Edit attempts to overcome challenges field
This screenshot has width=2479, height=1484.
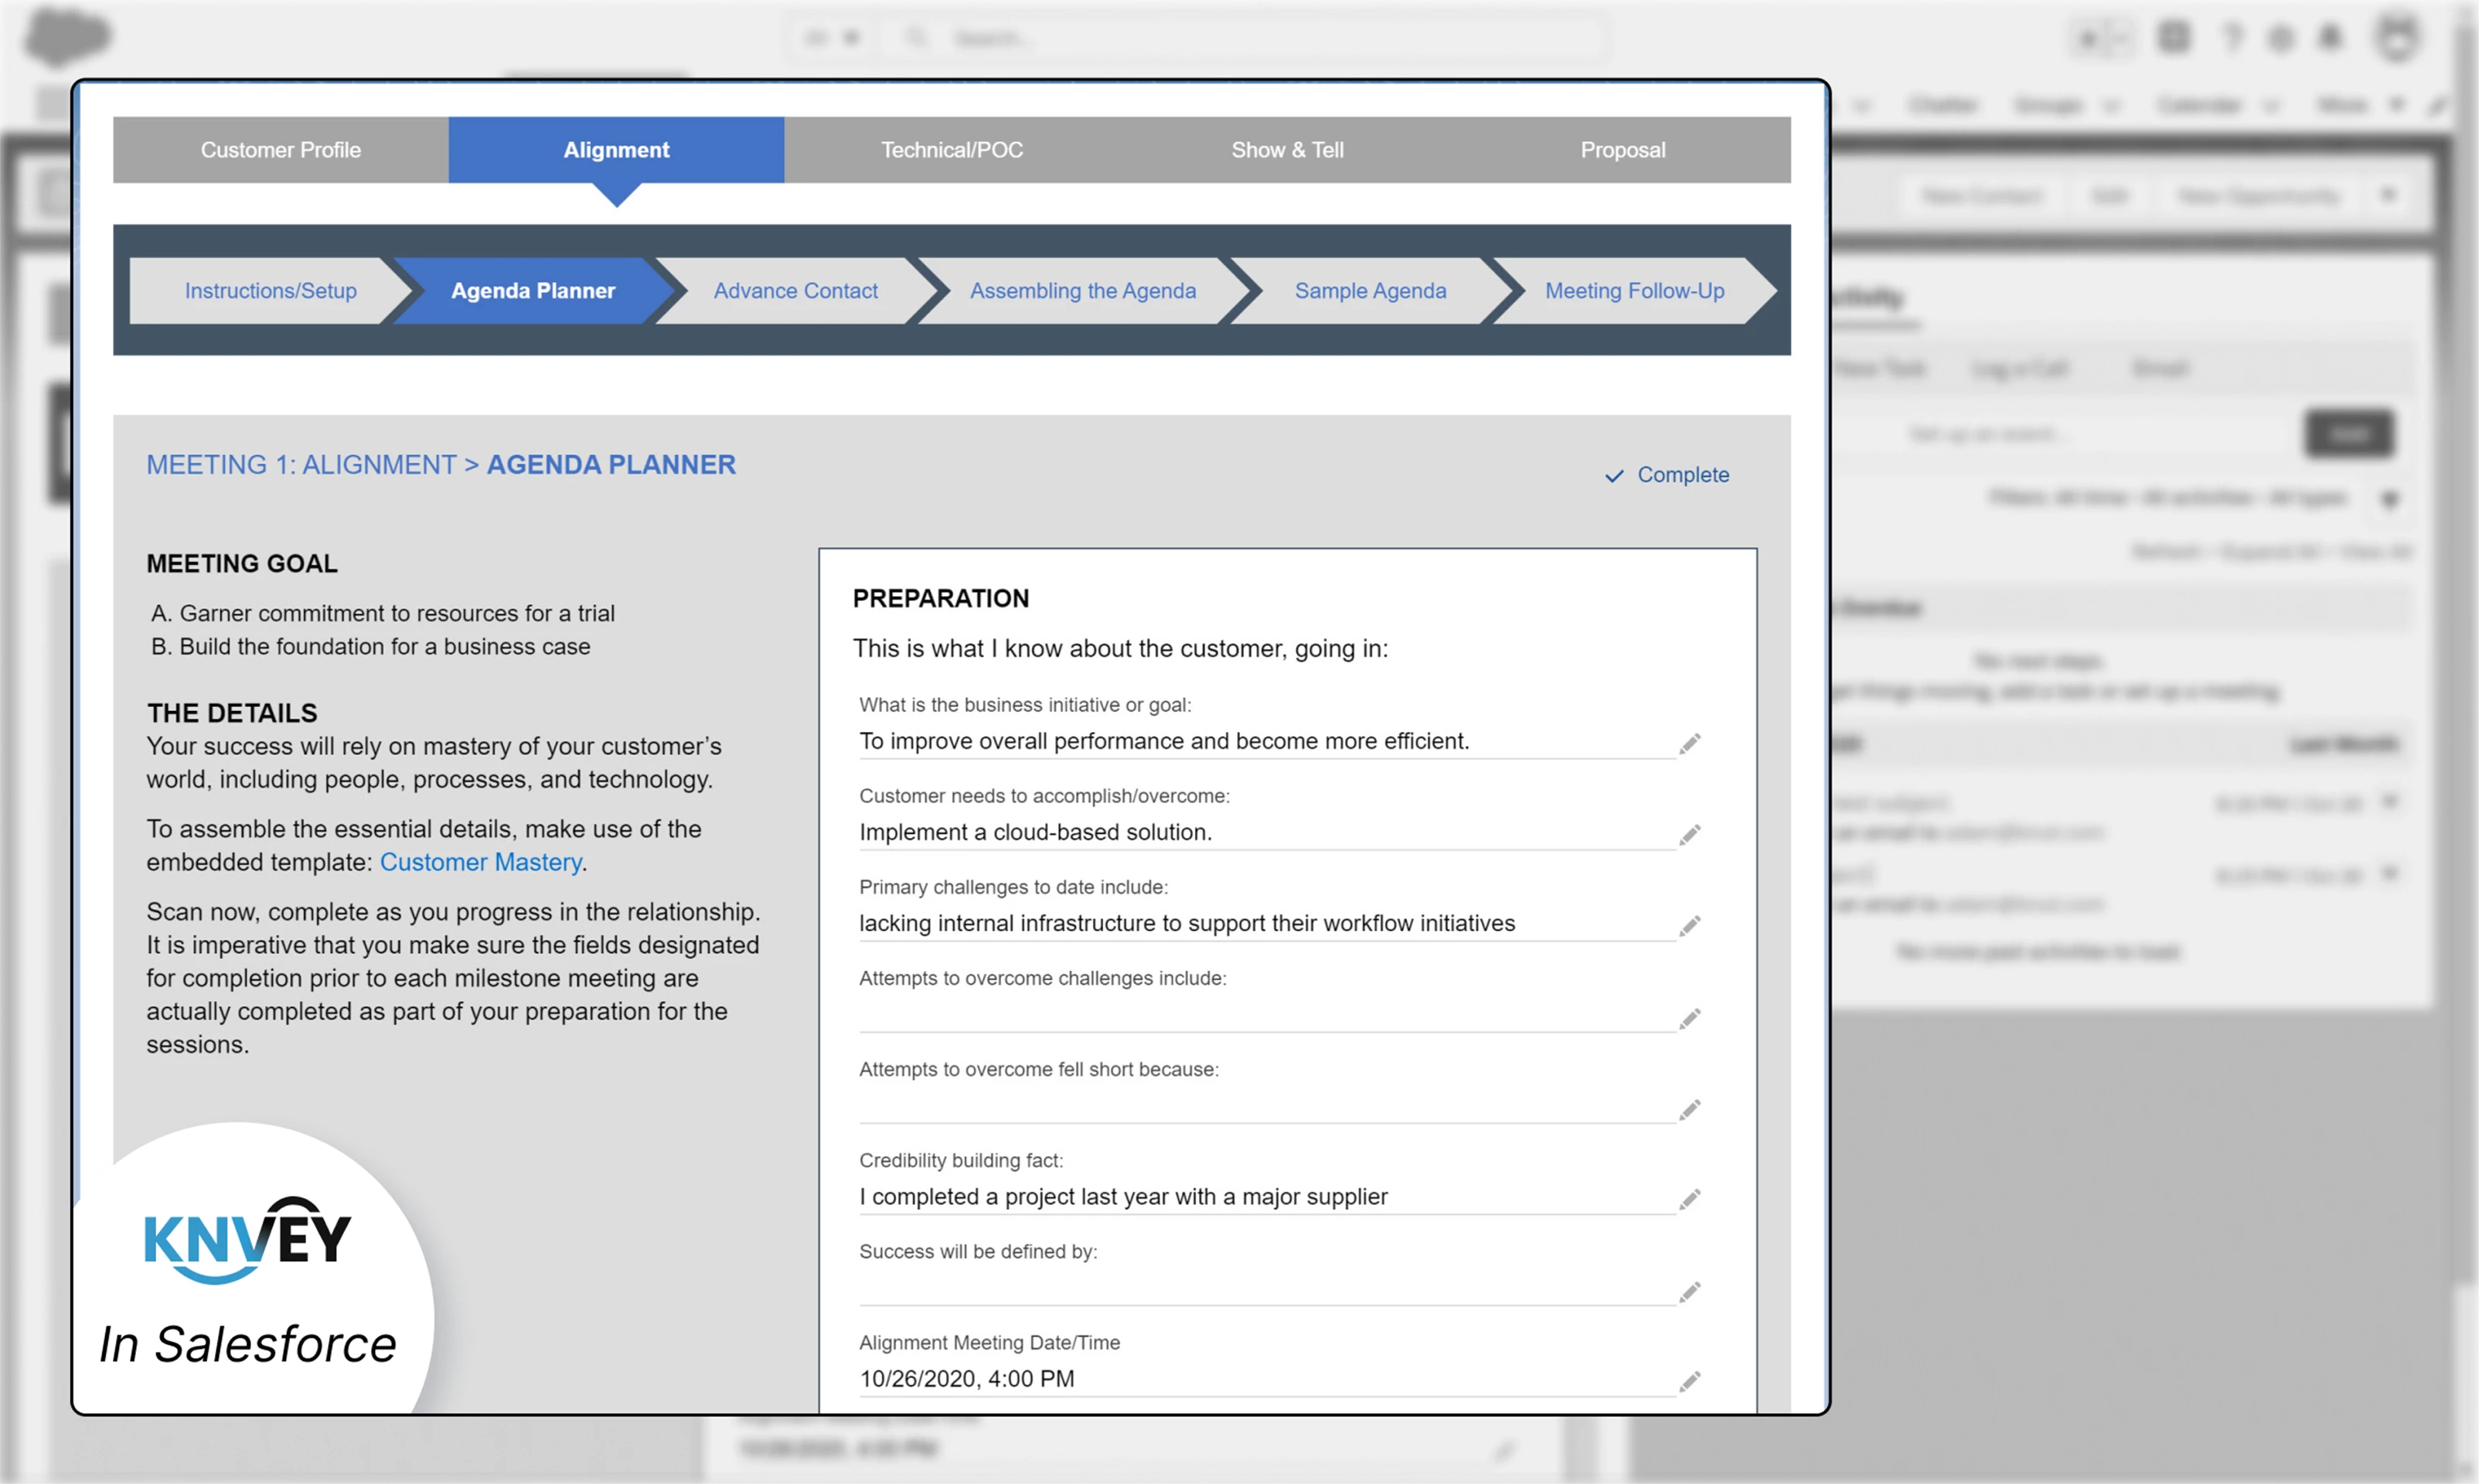[x=1689, y=1018]
